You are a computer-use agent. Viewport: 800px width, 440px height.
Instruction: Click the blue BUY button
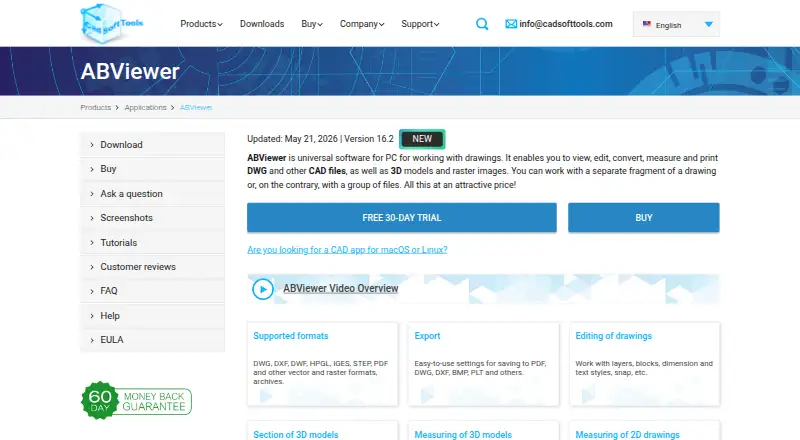643,218
